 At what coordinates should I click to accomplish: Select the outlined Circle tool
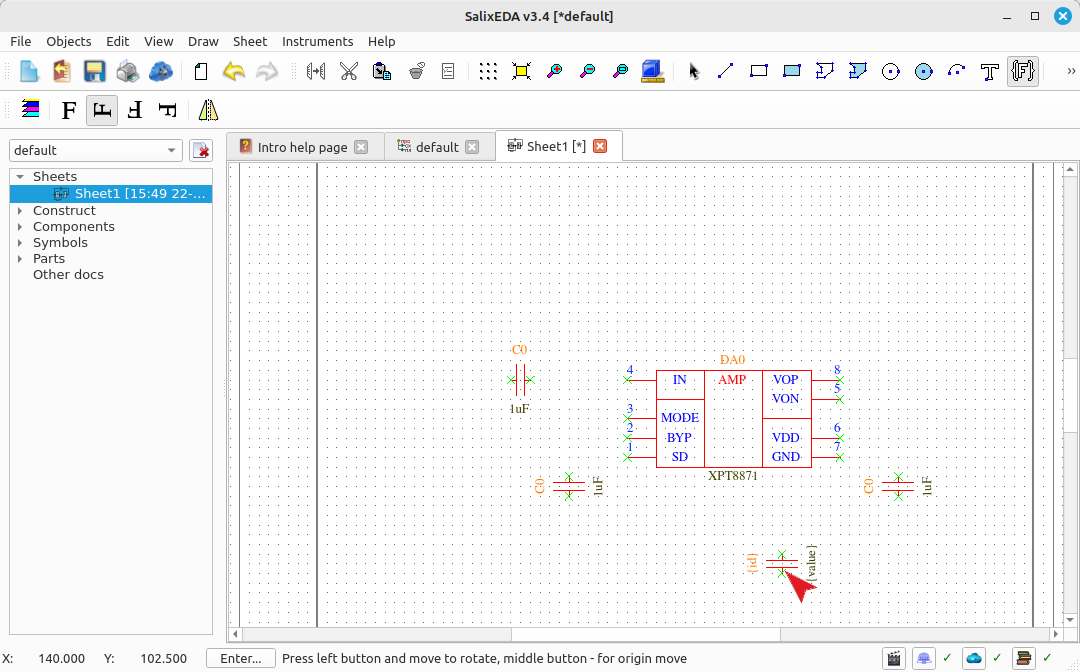coord(891,71)
